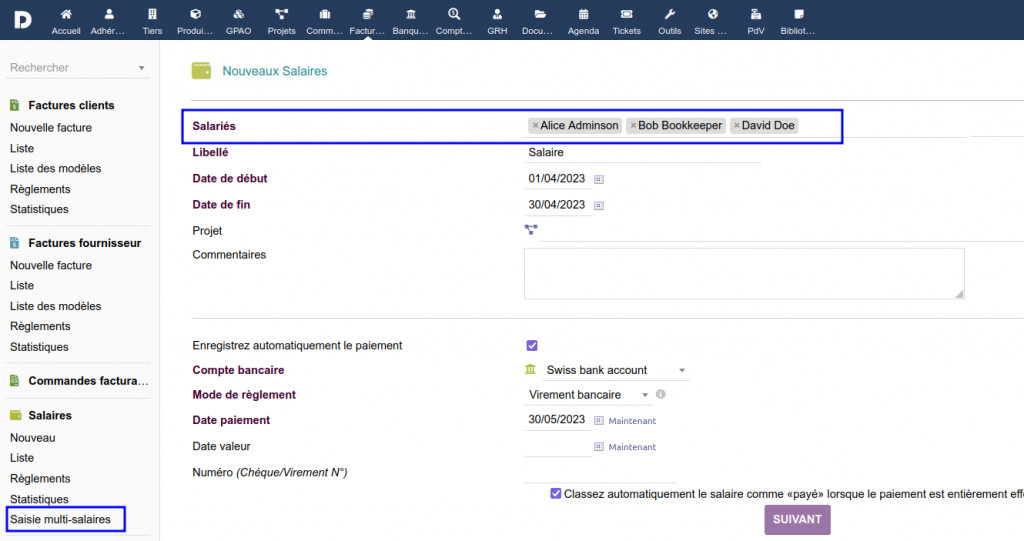
Task: Toggle Classez automatiquement le salaire comme payé
Action: tap(556, 493)
